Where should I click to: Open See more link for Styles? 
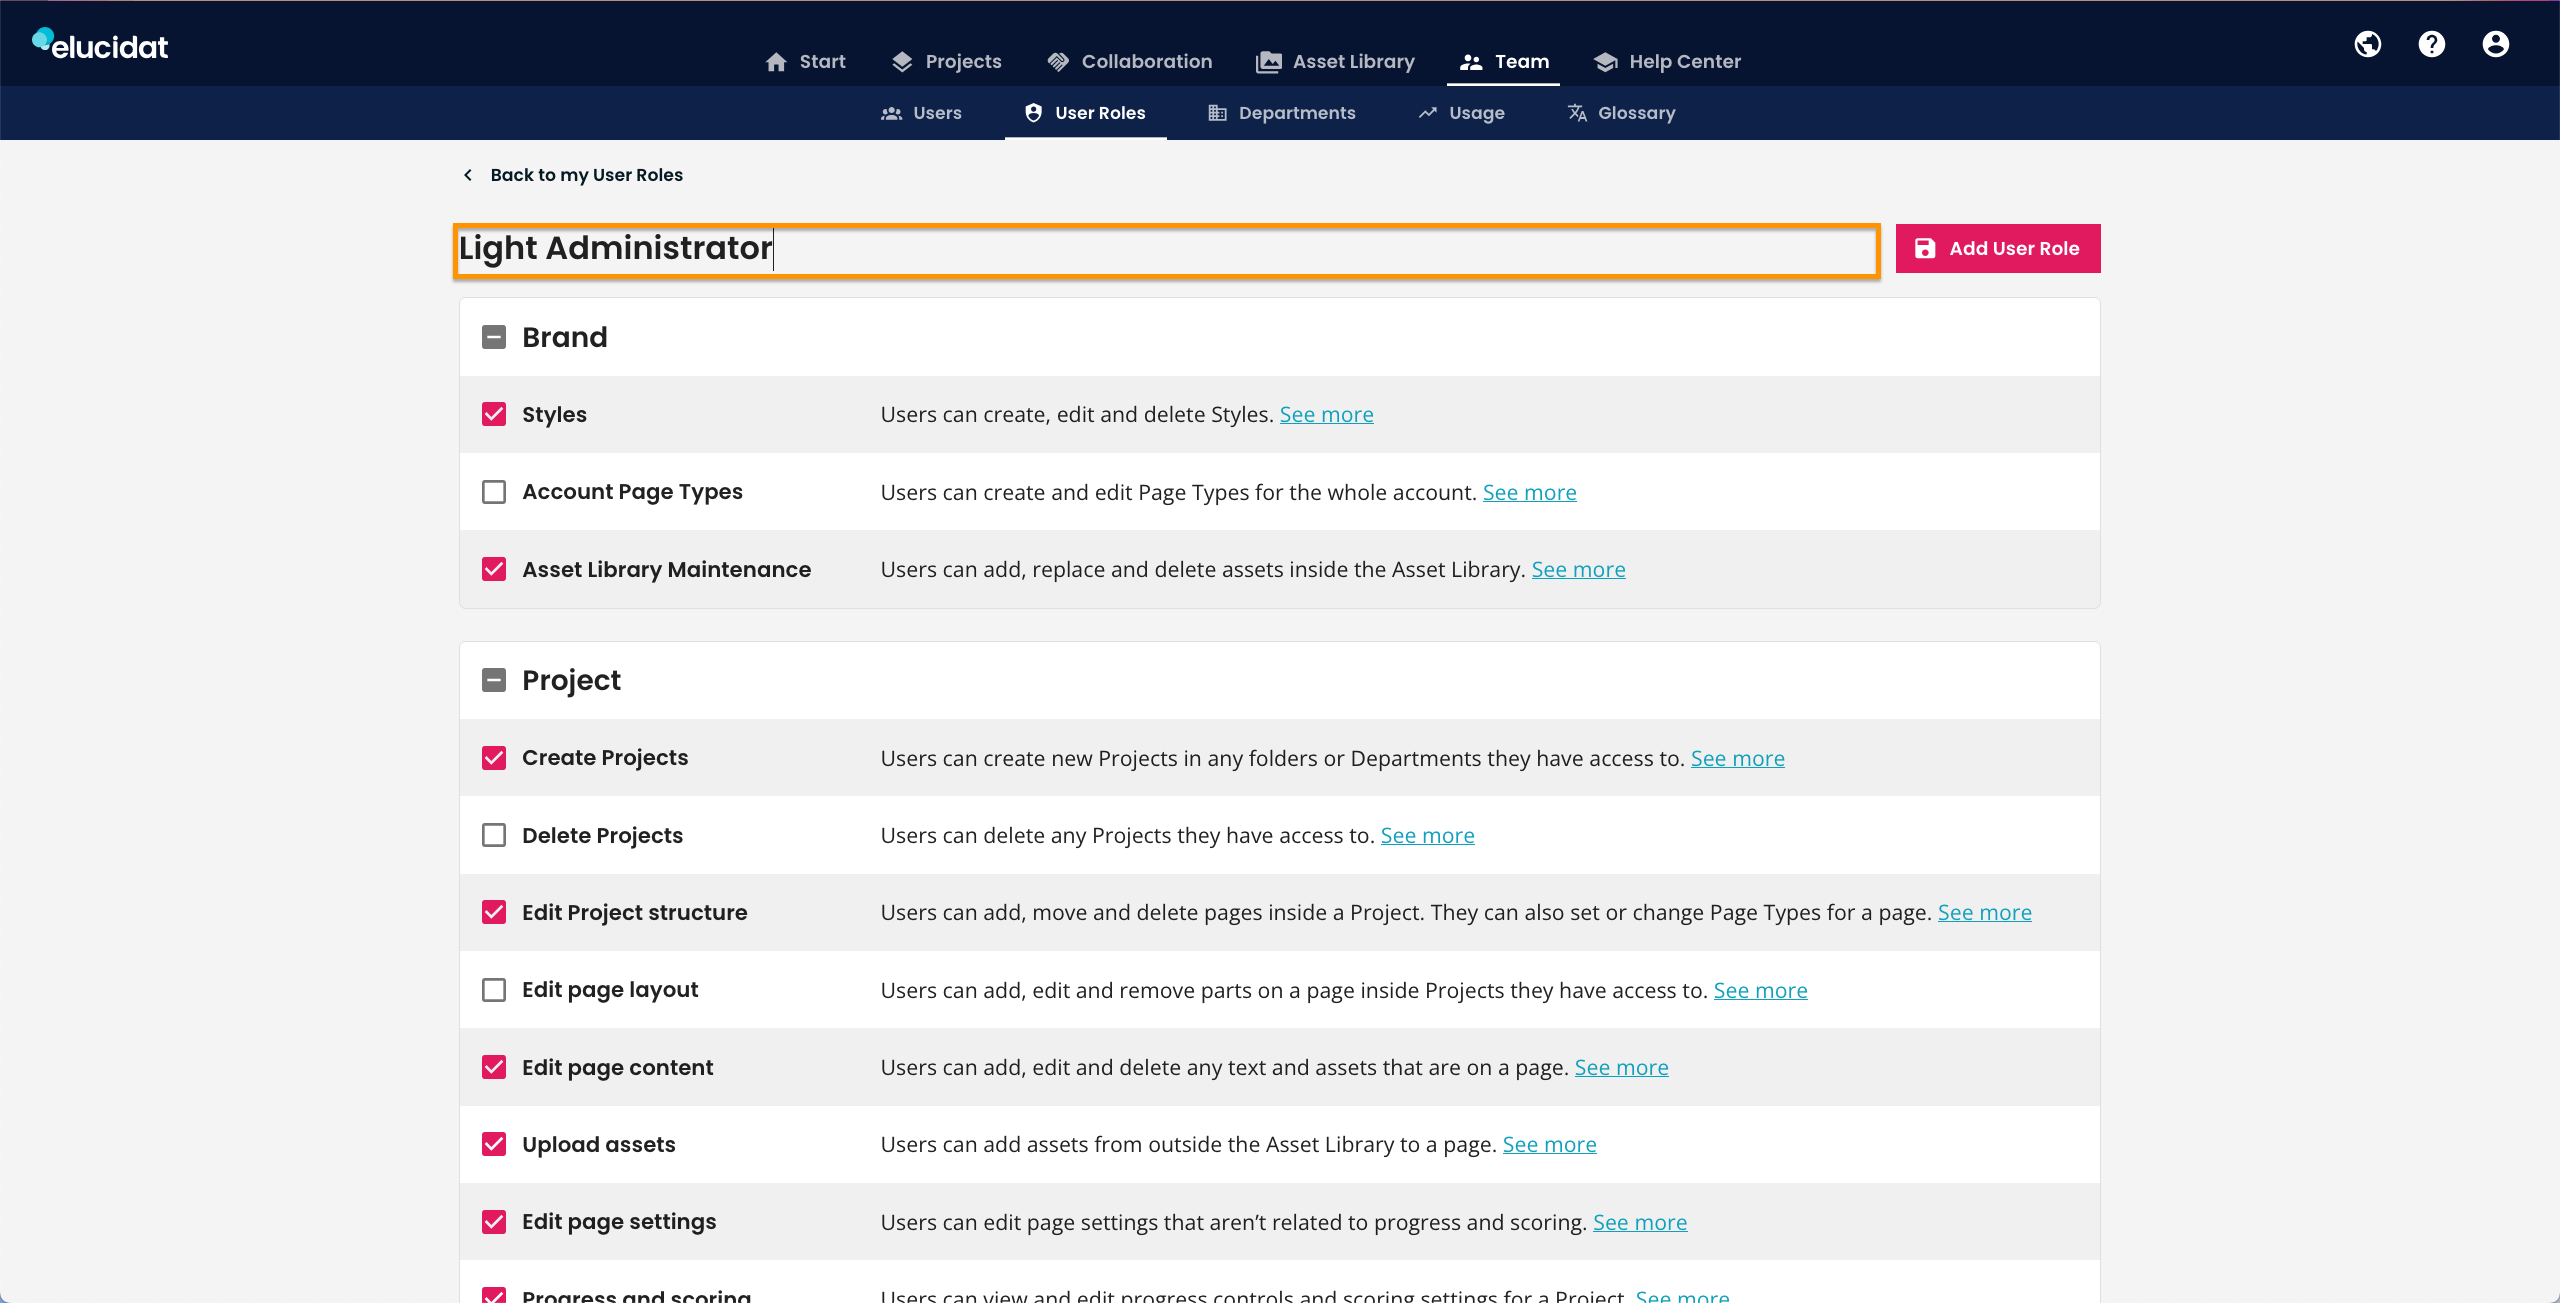coord(1327,414)
